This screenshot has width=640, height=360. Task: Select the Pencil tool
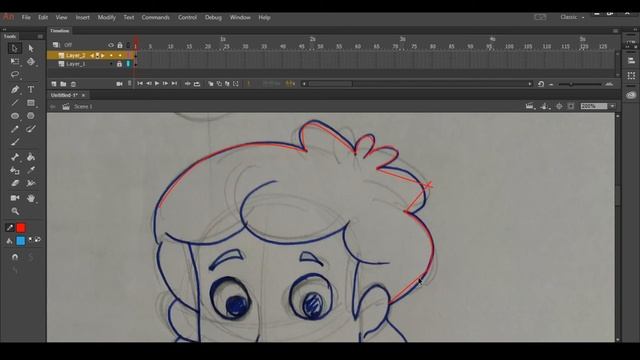(15, 129)
